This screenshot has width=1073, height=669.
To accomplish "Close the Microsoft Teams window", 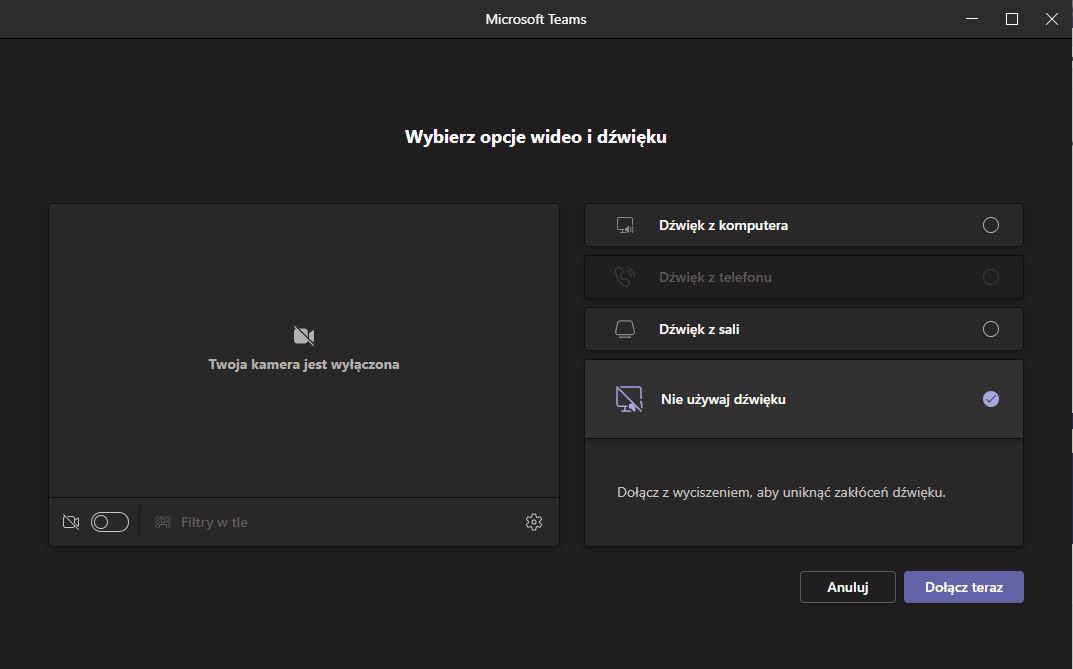I will (1052, 19).
